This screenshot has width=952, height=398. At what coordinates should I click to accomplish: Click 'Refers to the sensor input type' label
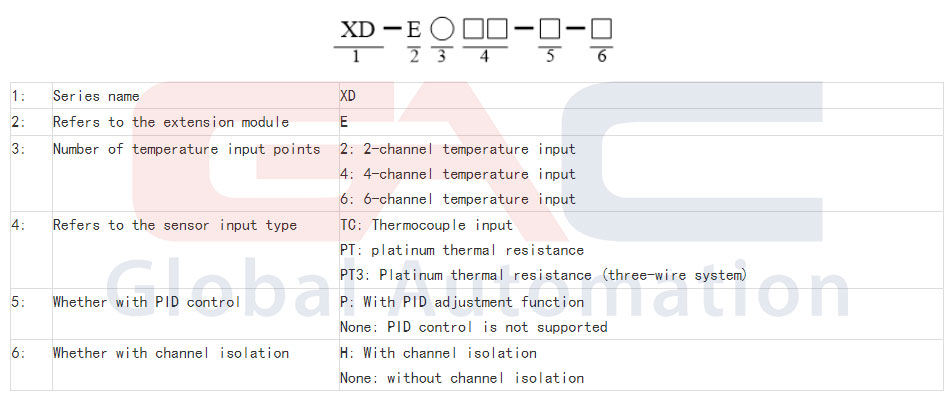pyautogui.click(x=175, y=225)
